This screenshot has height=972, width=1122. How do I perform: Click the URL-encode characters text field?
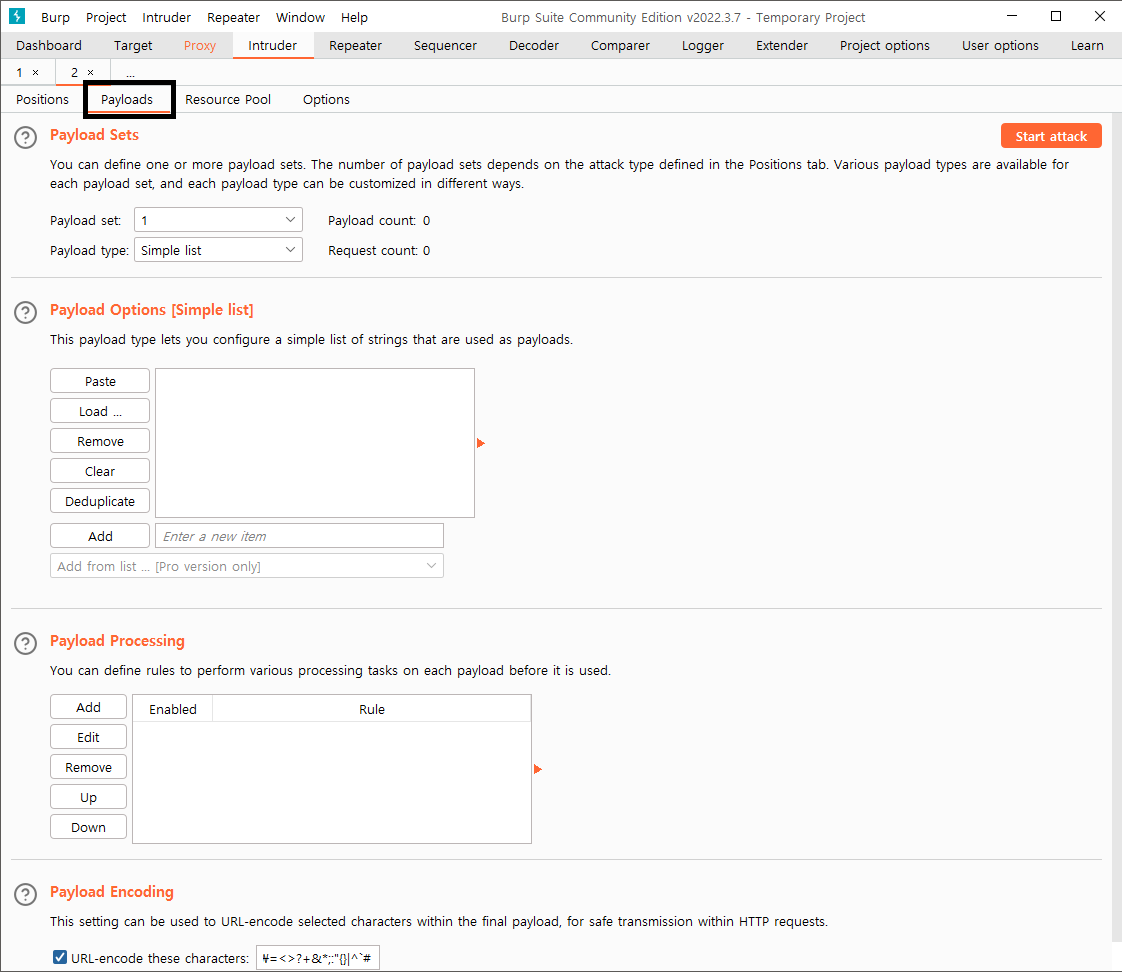point(318,957)
